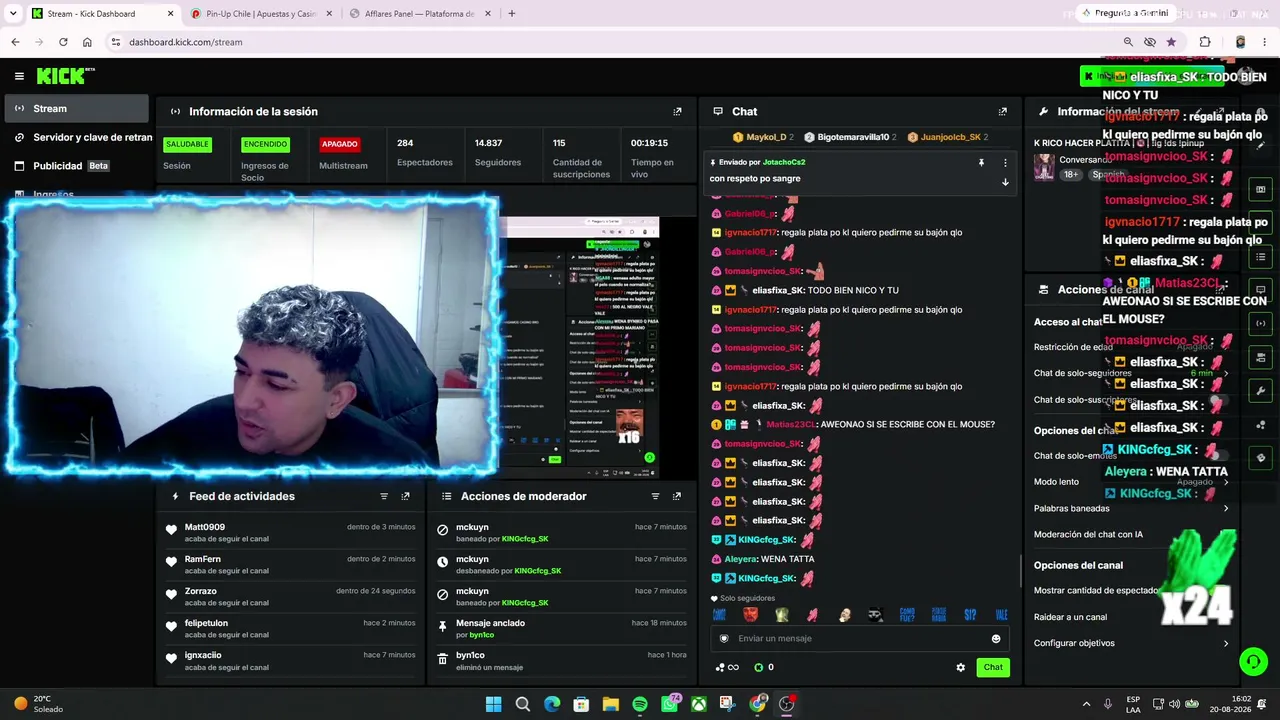Open a new browser tab
Image resolution: width=1280 pixels, height=720 pixels.
511,14
